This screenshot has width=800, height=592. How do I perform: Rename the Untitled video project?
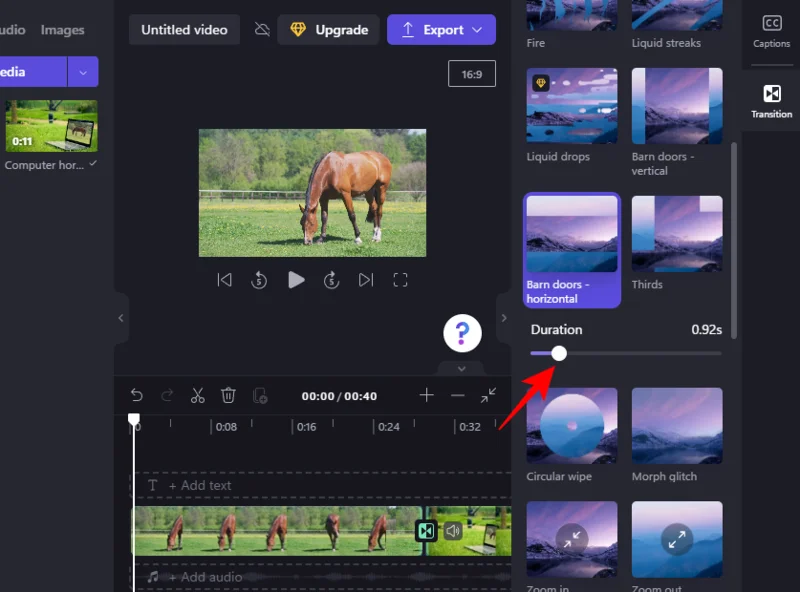coord(184,29)
